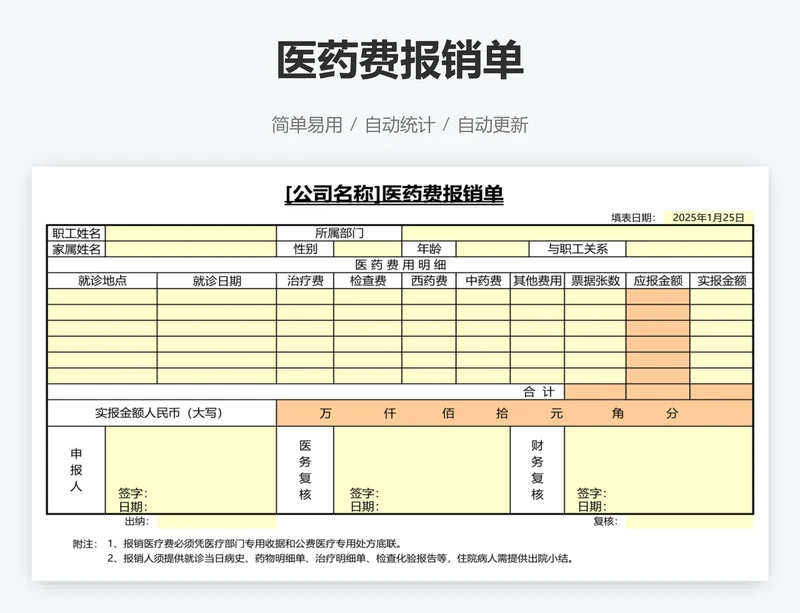Select the input cell right of 性别
Image resolution: width=800 pixels, height=613 pixels.
tap(368, 249)
